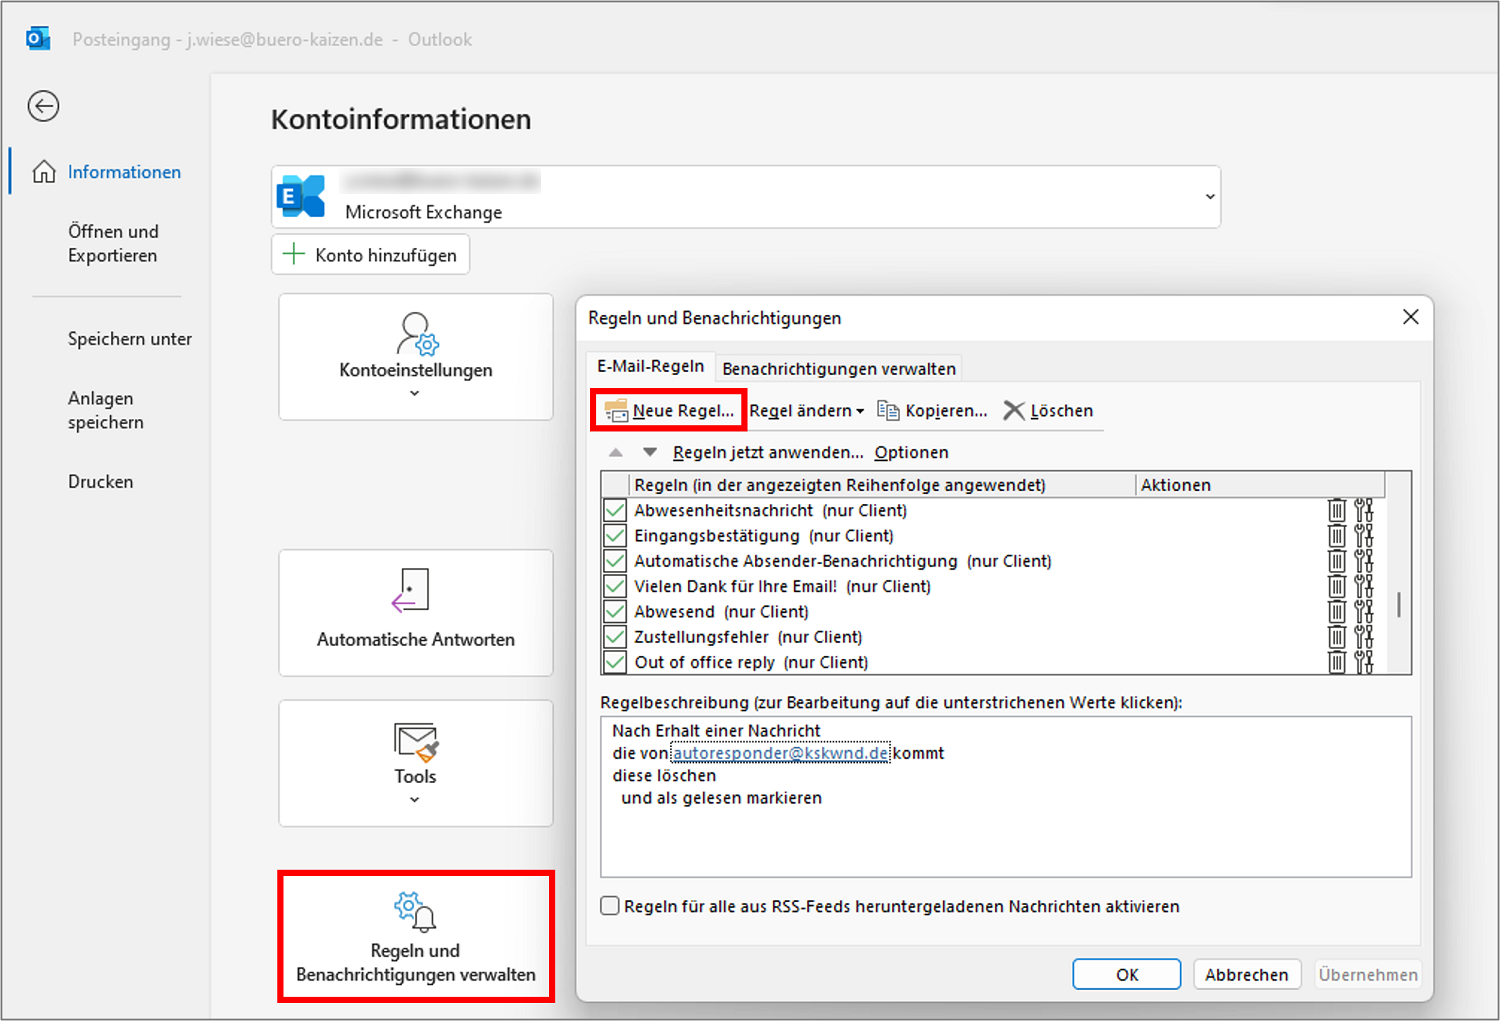Image resolution: width=1500 pixels, height=1021 pixels.
Task: Delete the Abwesenheitsnachricht rule via its trash icon
Action: tap(1337, 509)
